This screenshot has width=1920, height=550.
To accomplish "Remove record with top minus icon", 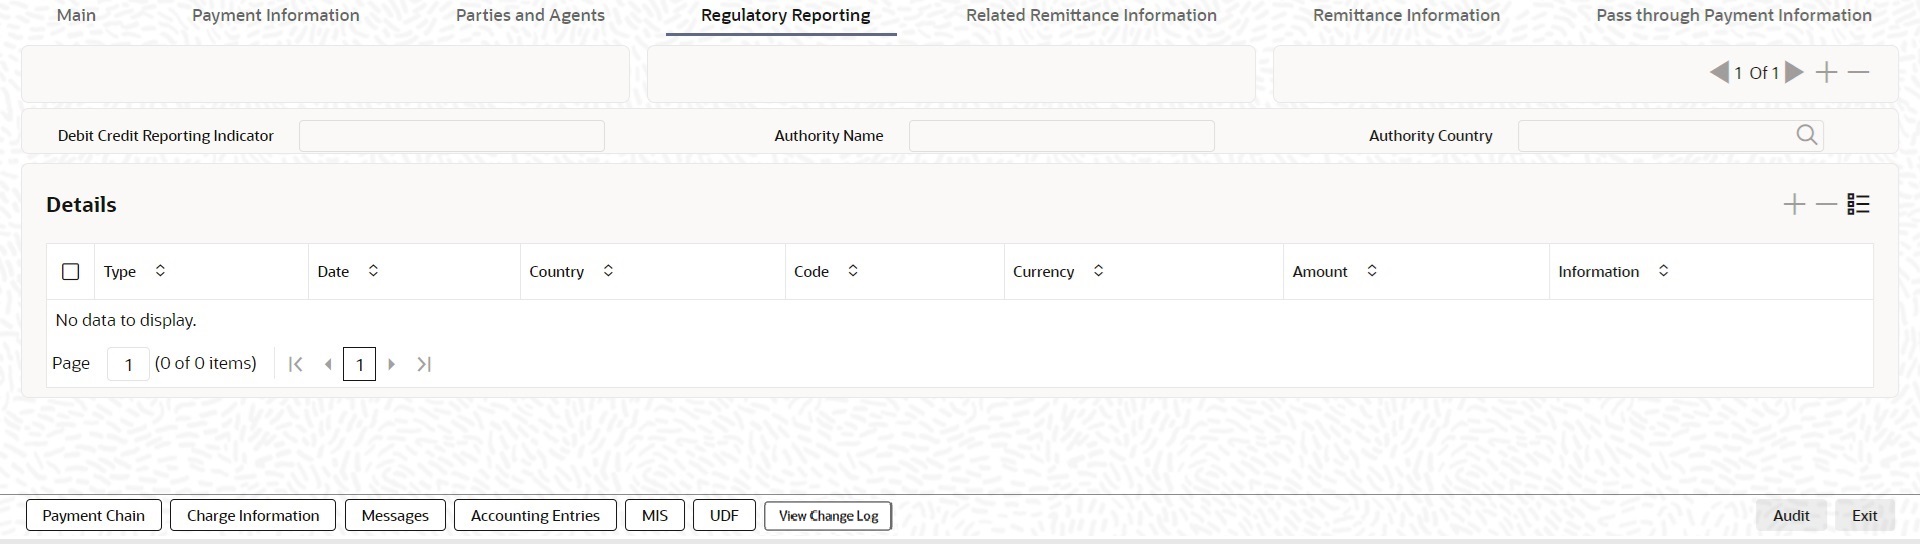I will pos(1859,72).
